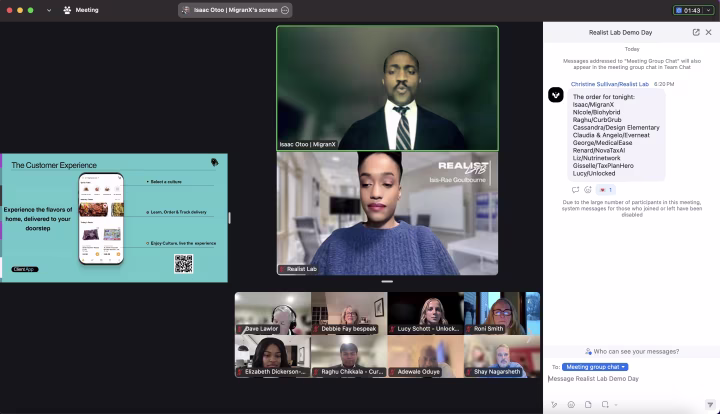Select Lucy Schott - Unlock... video tile
The width and height of the screenshot is (720, 414).
coord(425,313)
